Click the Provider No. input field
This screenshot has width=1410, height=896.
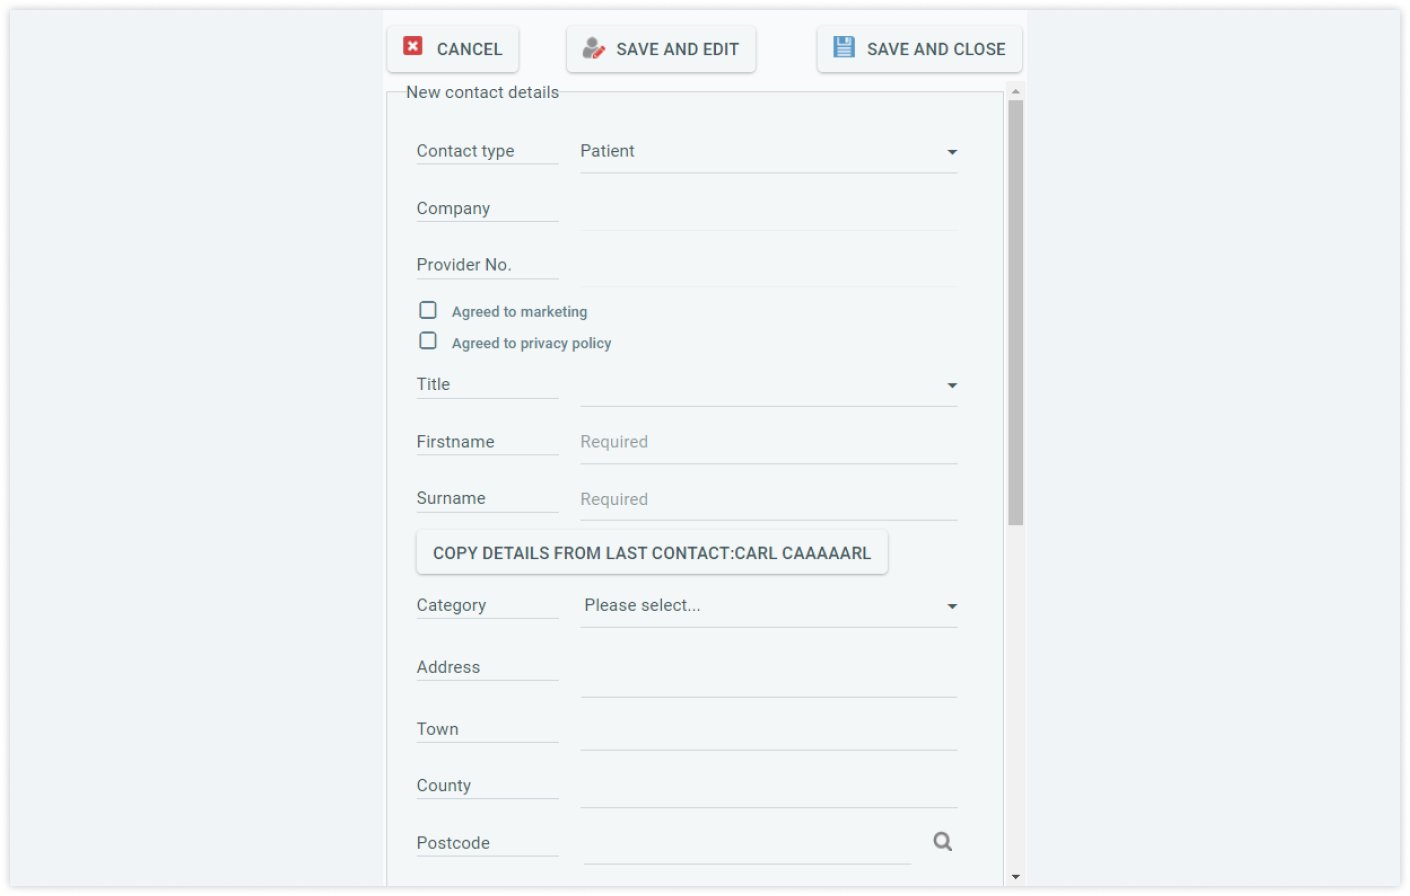[x=768, y=267]
